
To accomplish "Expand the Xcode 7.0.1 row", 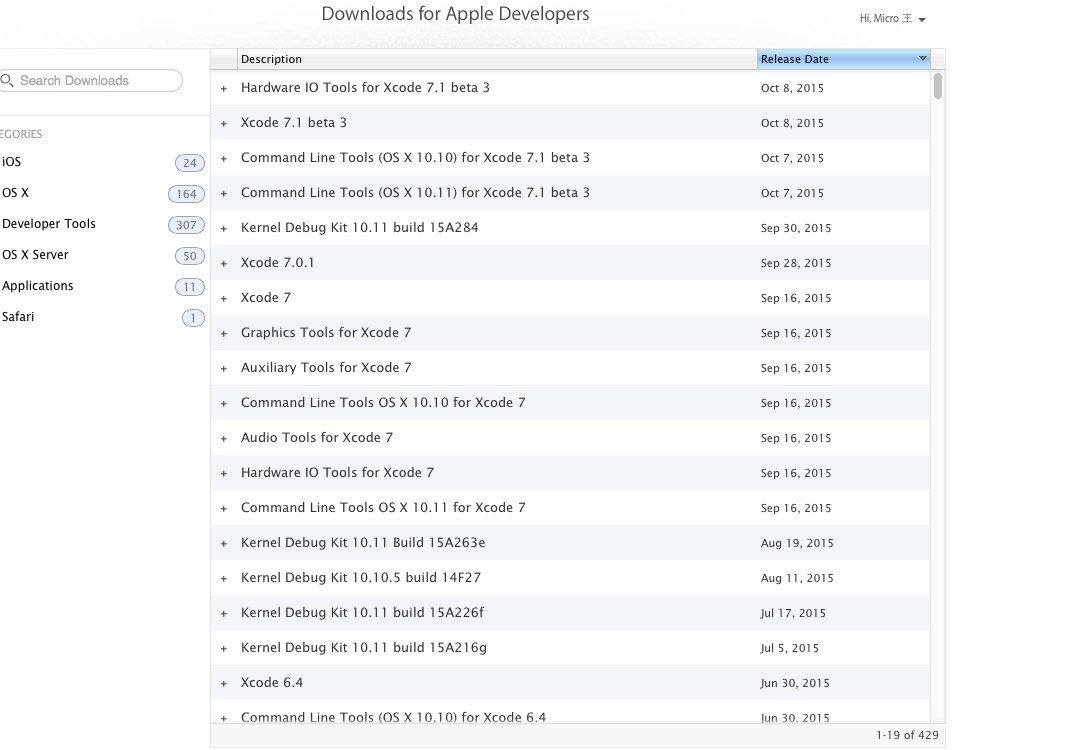I will point(224,263).
